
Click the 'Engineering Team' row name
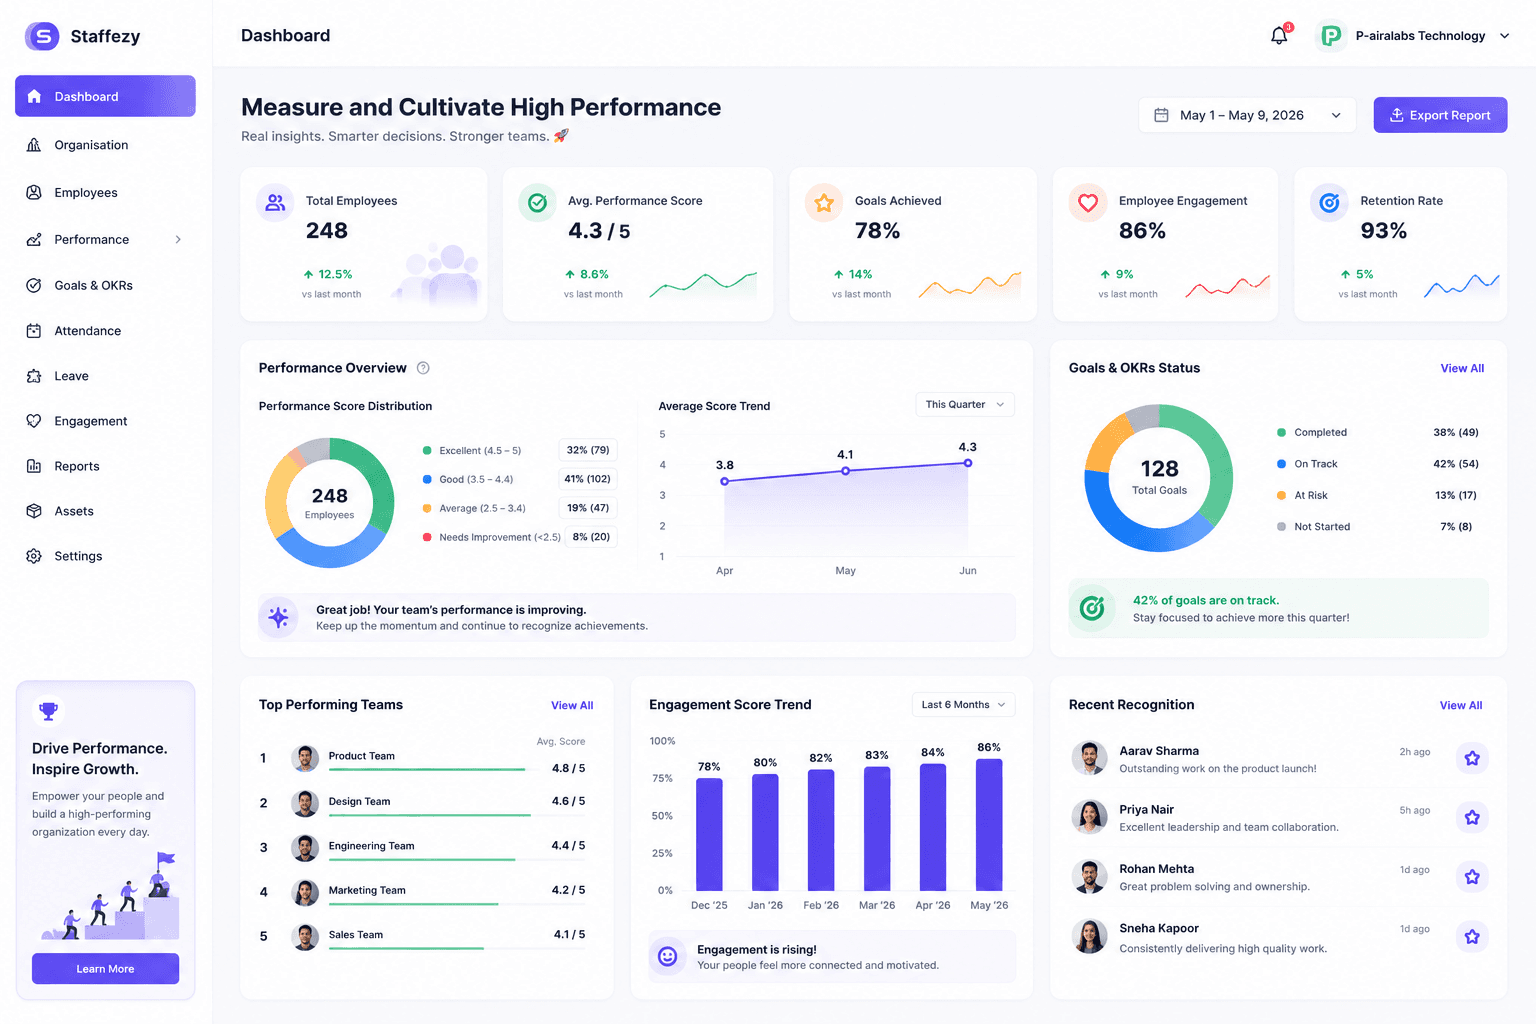click(x=371, y=846)
